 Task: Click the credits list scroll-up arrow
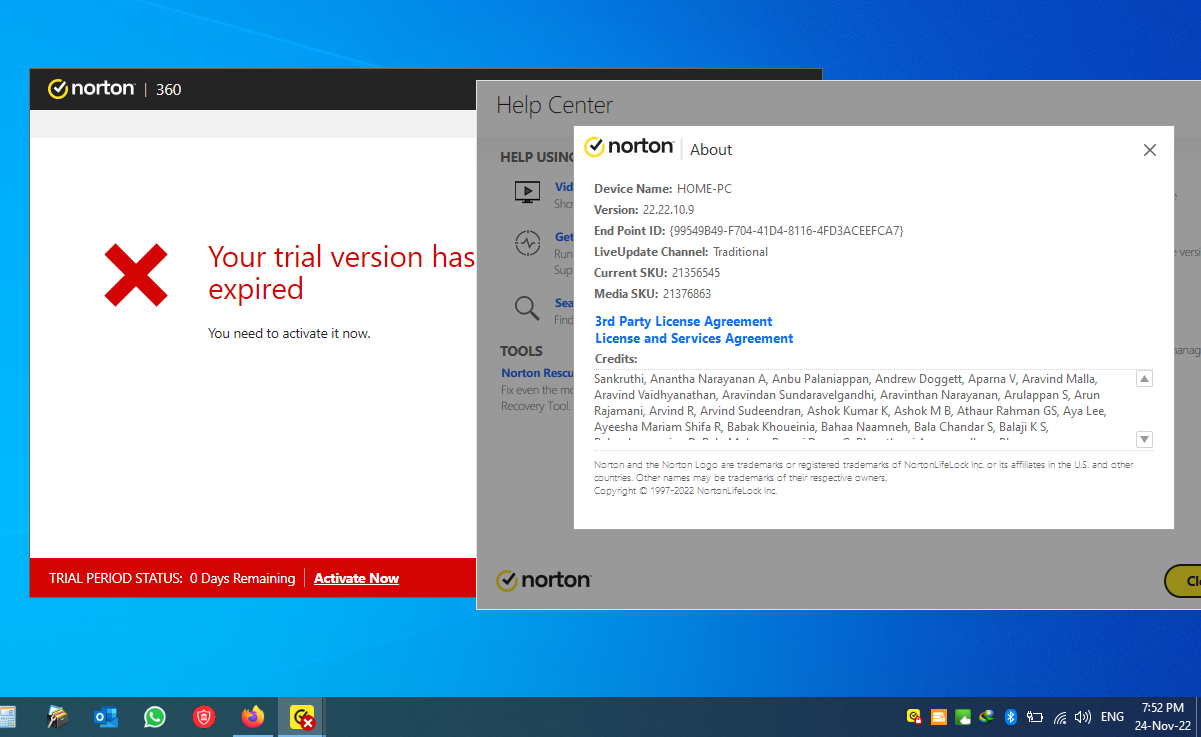(x=1145, y=378)
